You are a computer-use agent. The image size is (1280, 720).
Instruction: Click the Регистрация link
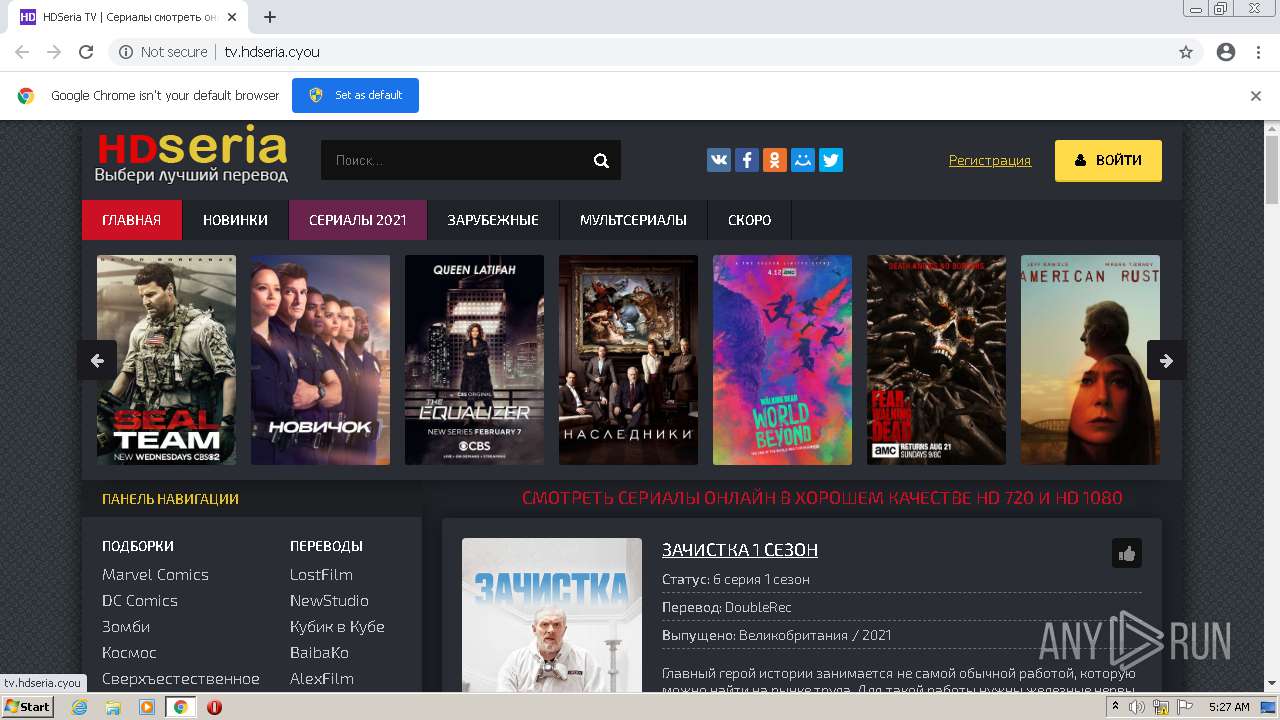(x=990, y=160)
